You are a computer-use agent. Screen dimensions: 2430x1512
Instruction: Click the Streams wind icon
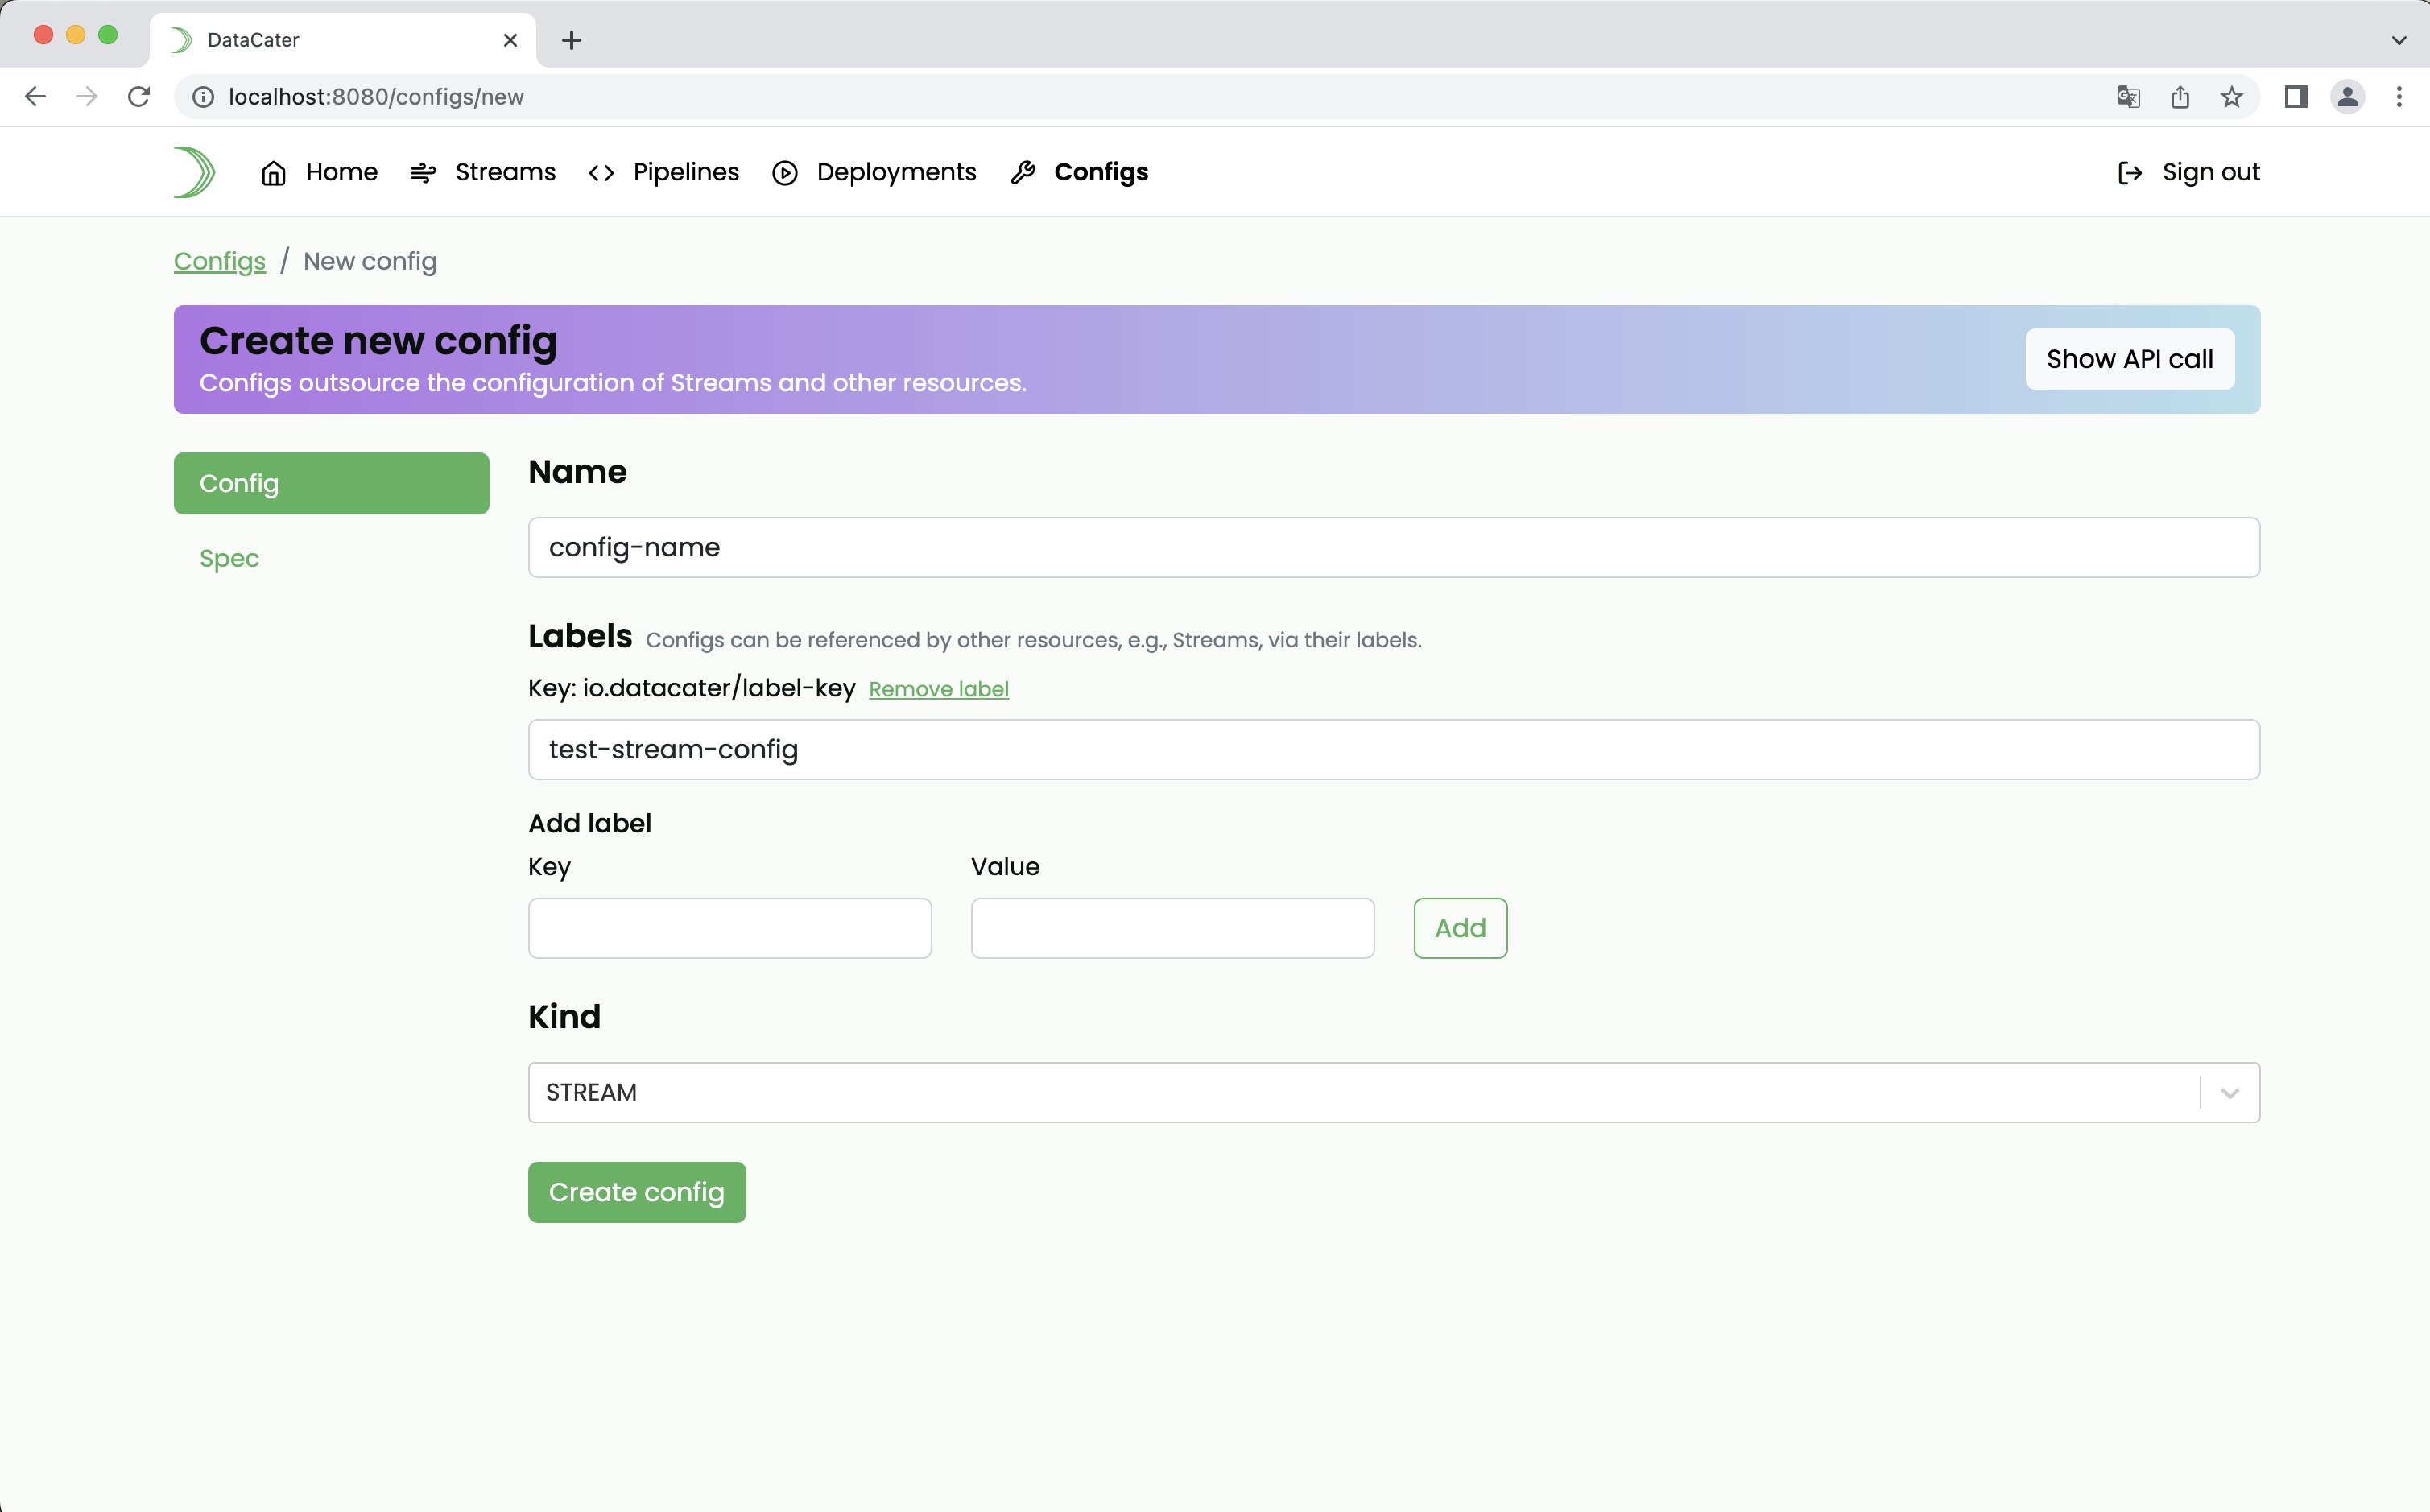point(423,173)
